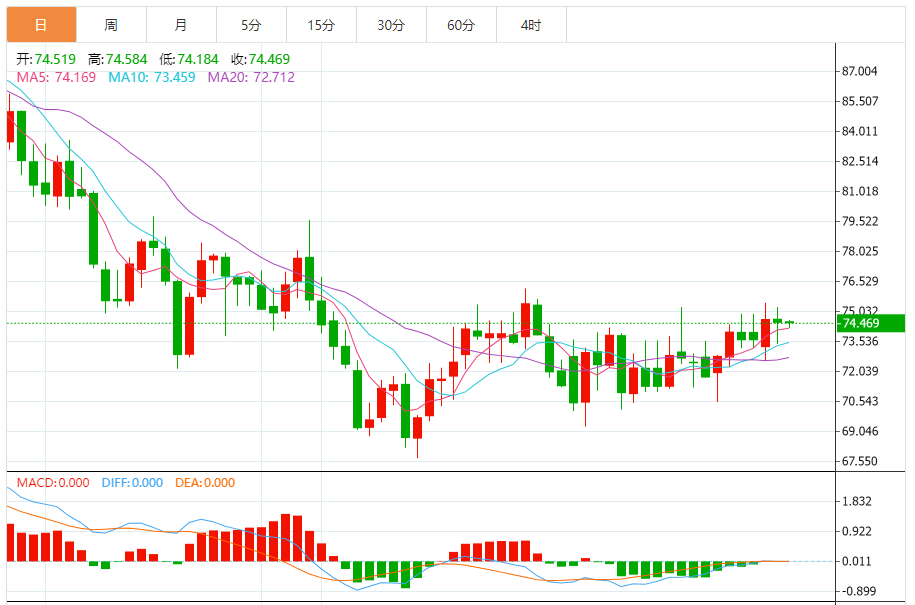
Task: Click the 82.514 price axis label
Action: 860,162
